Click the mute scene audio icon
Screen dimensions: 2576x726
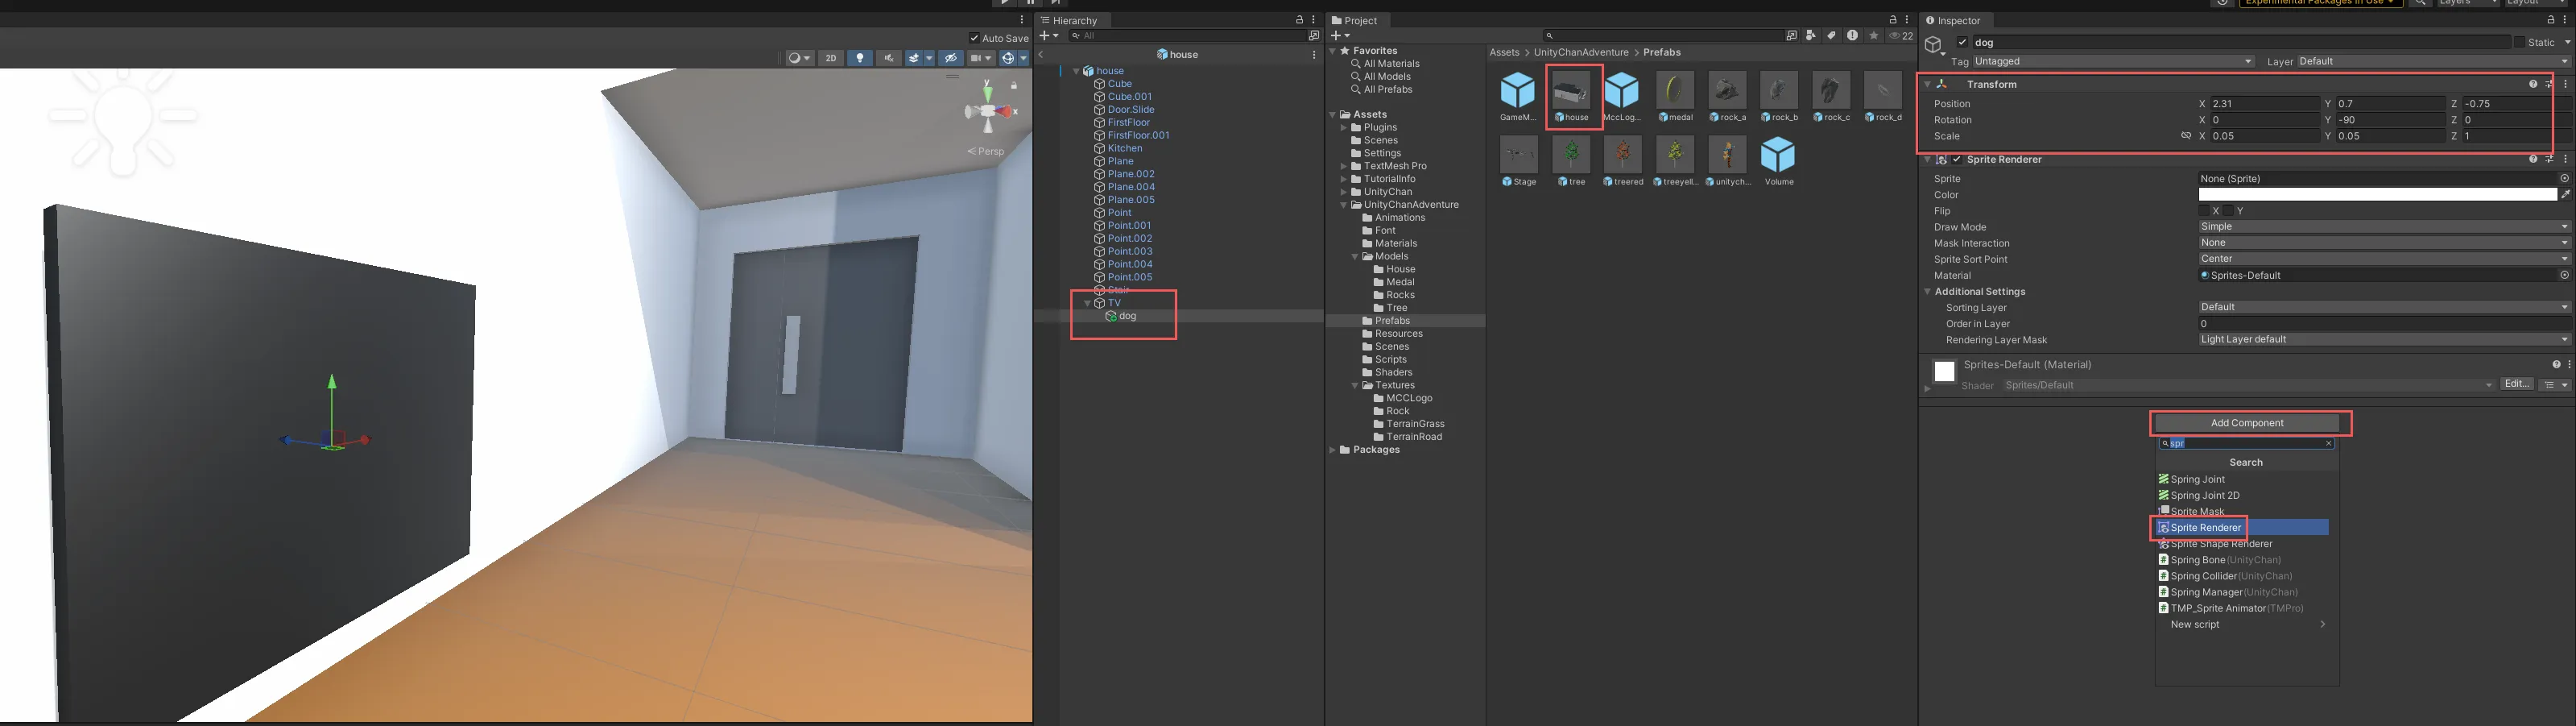point(888,58)
